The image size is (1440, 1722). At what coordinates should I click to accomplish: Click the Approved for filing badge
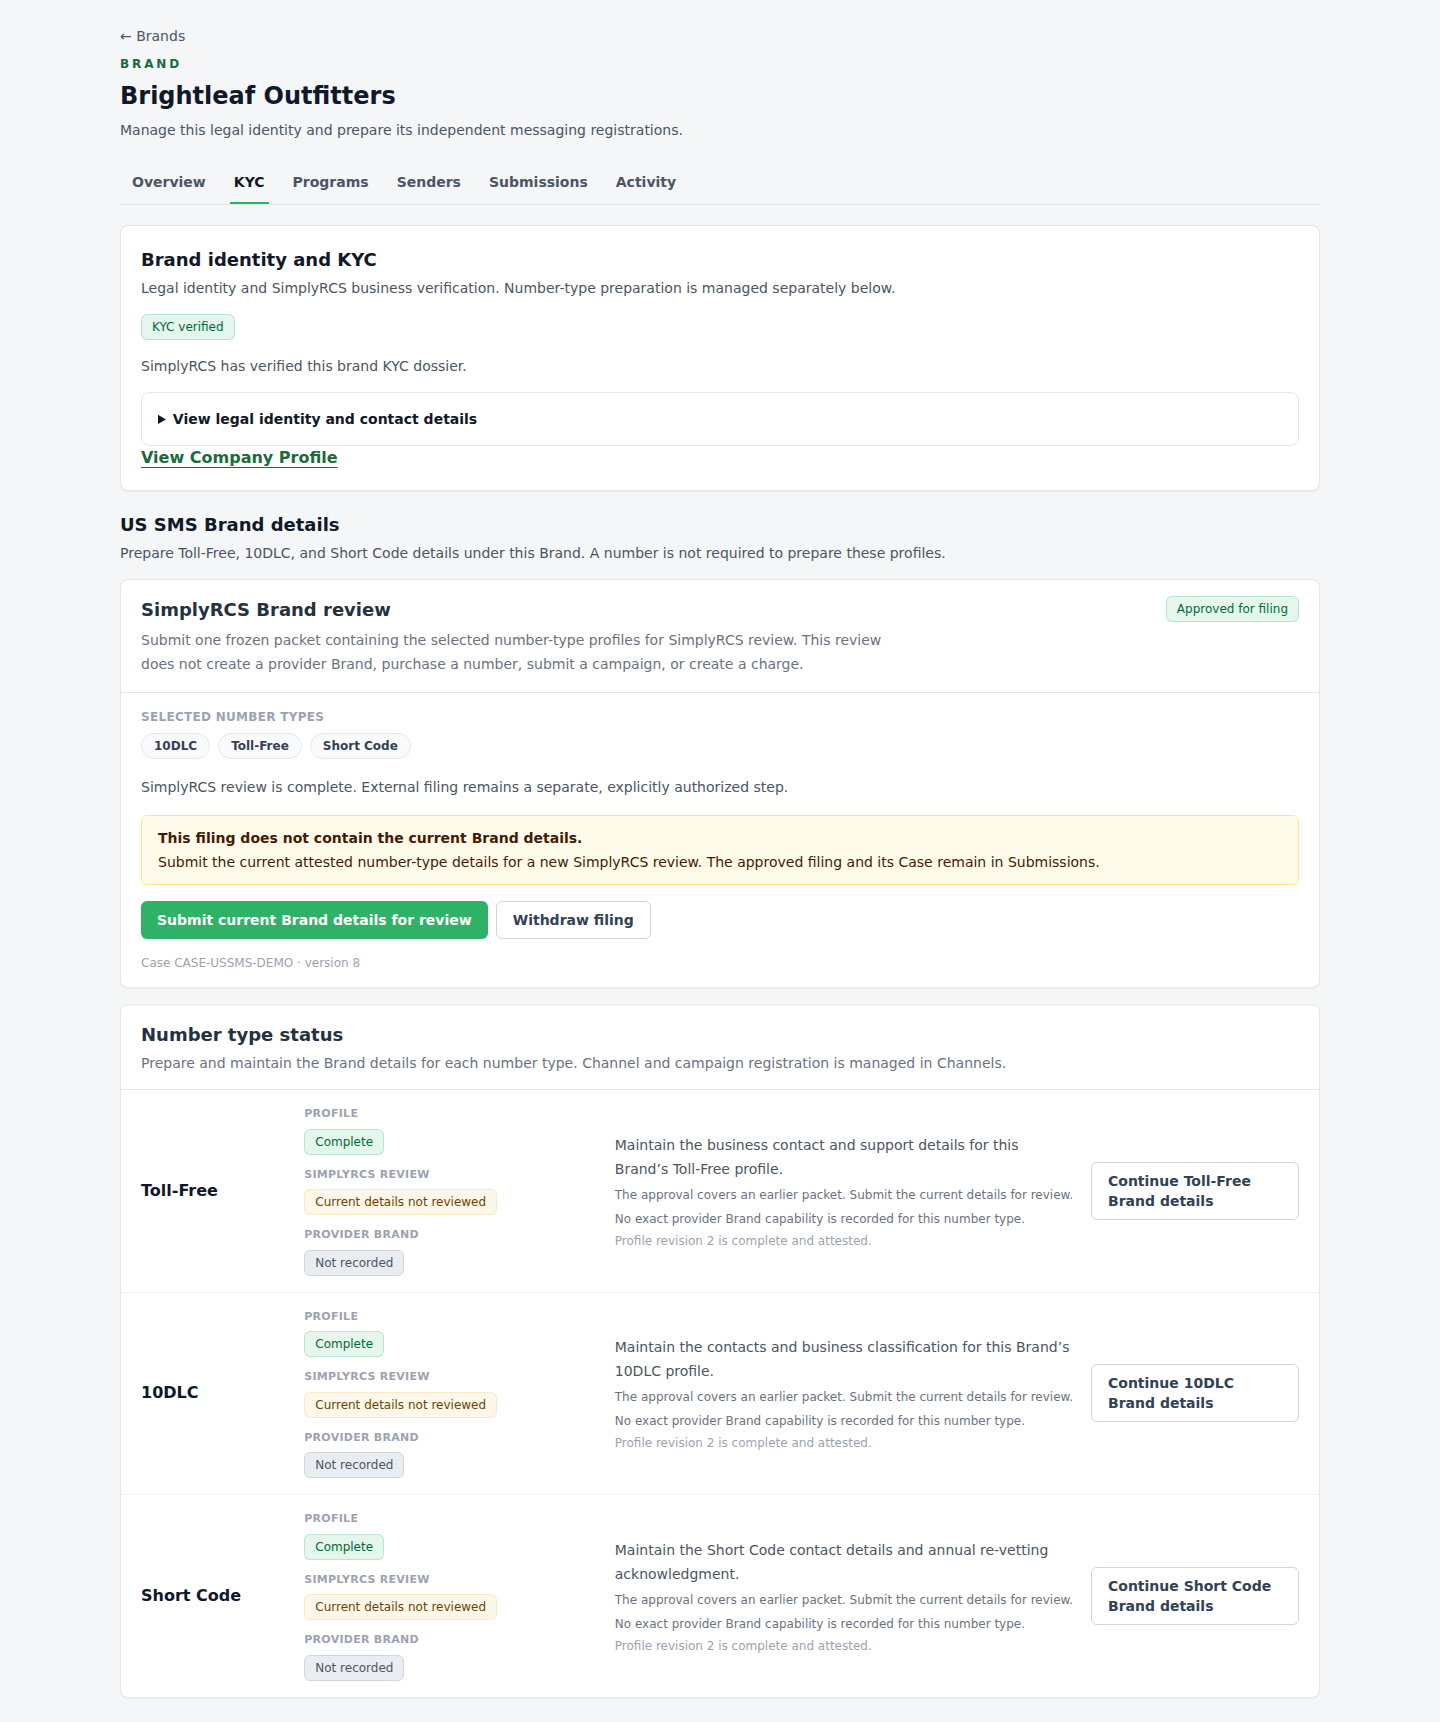(1232, 609)
